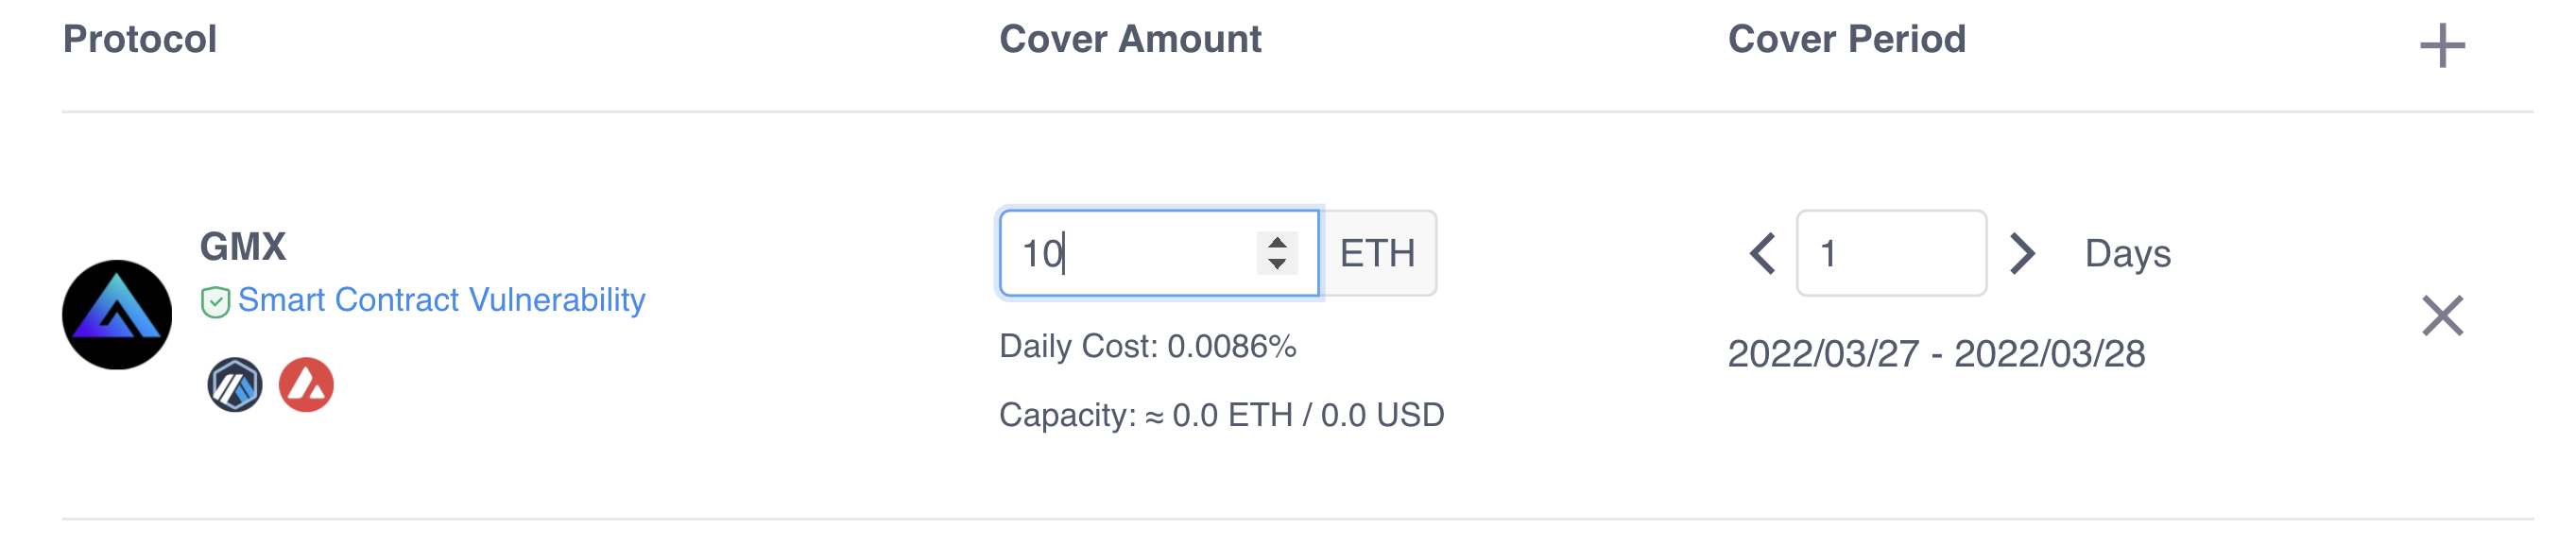Screen dimensions: 2576x546
Task: Click the Protocol column header
Action: (140, 40)
